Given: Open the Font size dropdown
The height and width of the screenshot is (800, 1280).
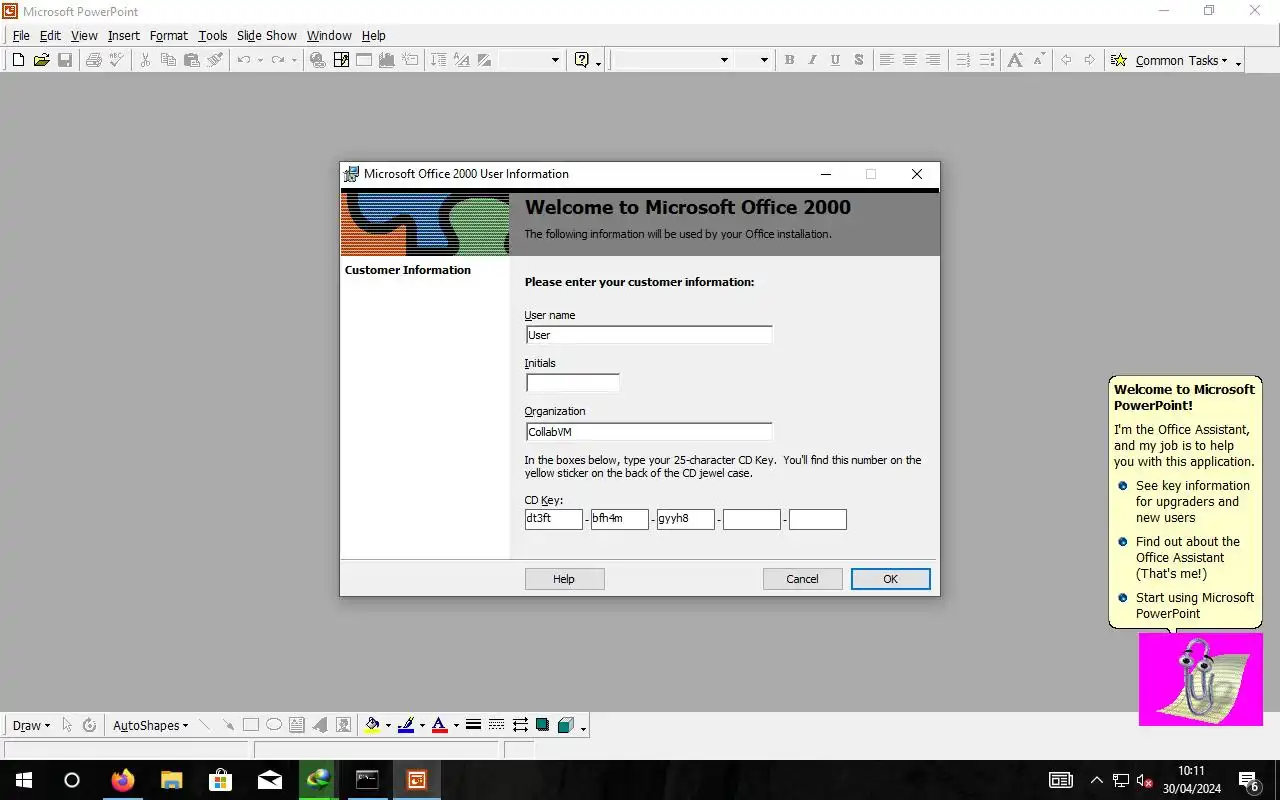Looking at the screenshot, I should (764, 60).
